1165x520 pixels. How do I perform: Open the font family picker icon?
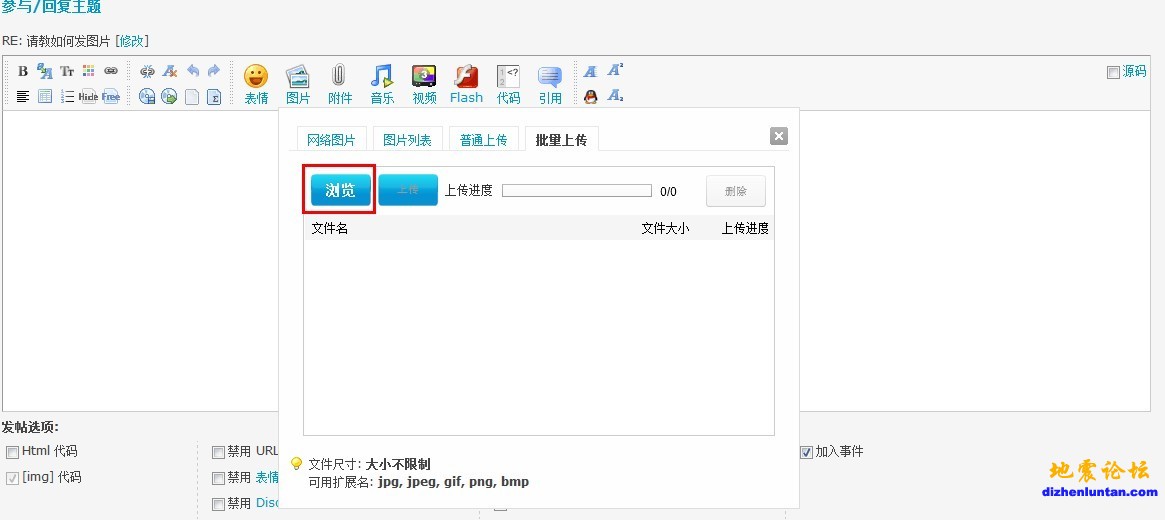coord(45,71)
